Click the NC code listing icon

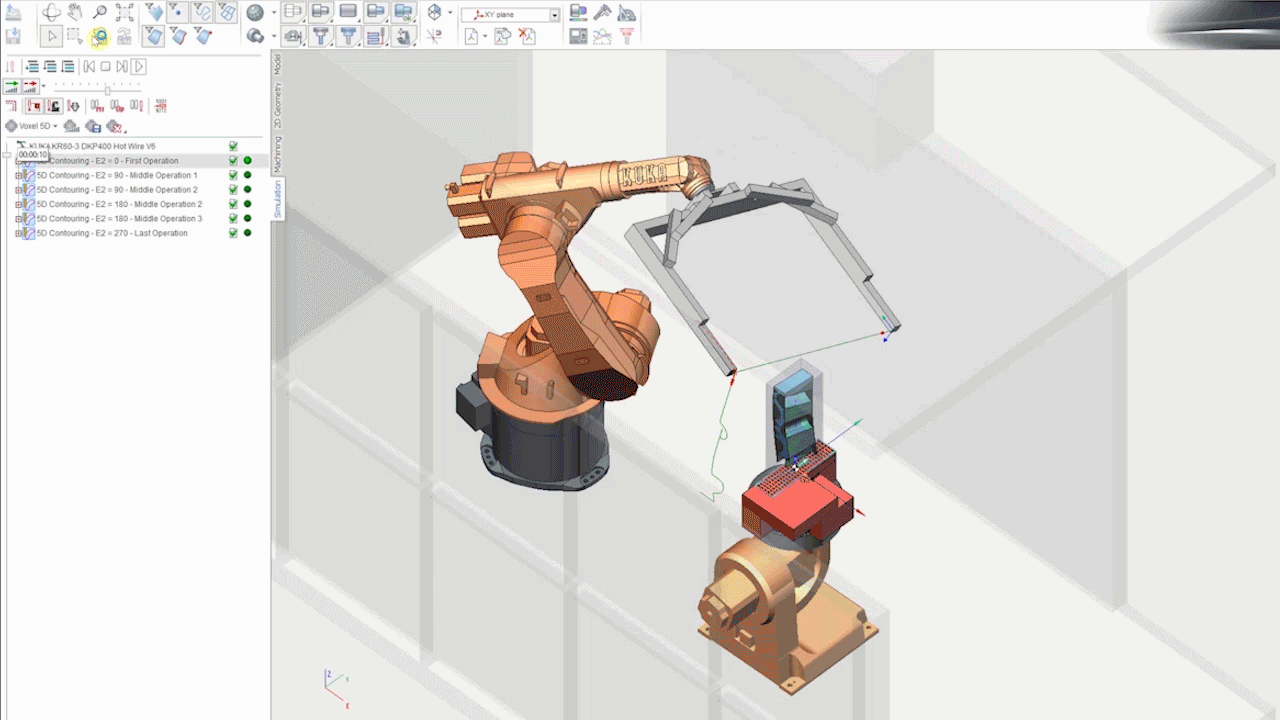point(161,106)
